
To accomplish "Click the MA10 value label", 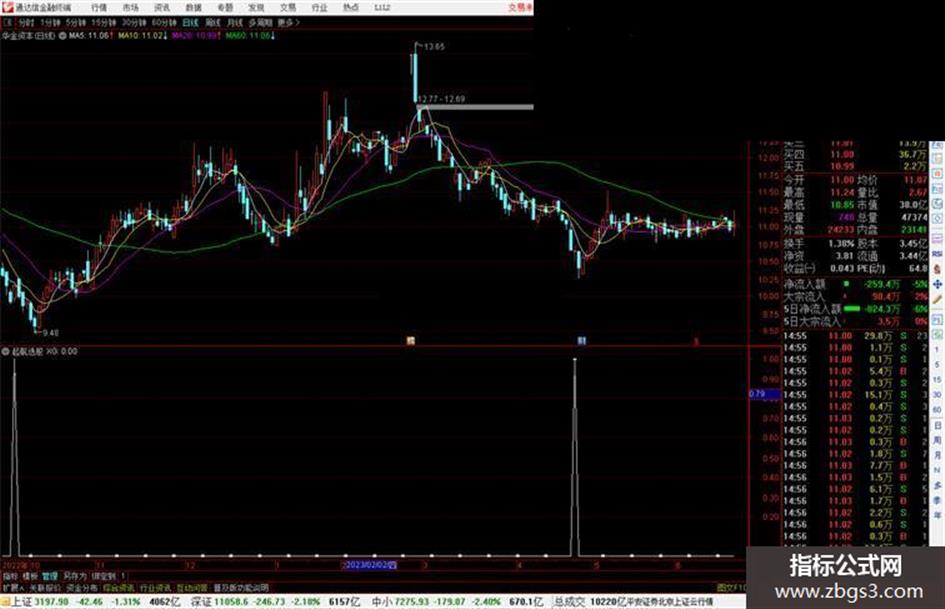I will tap(142, 36).
